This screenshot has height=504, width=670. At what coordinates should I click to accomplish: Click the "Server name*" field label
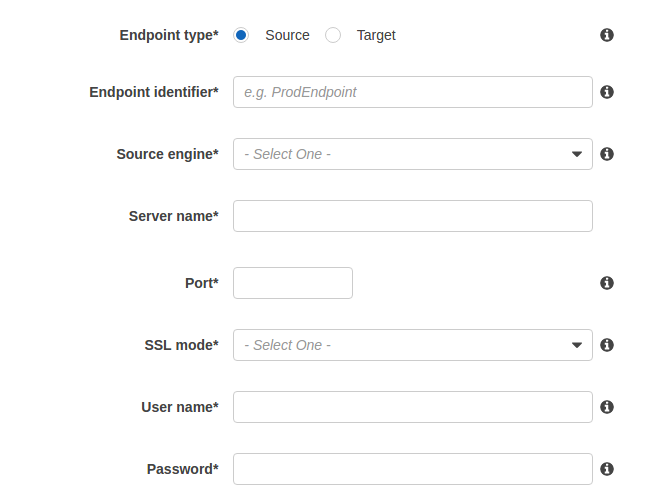click(173, 216)
